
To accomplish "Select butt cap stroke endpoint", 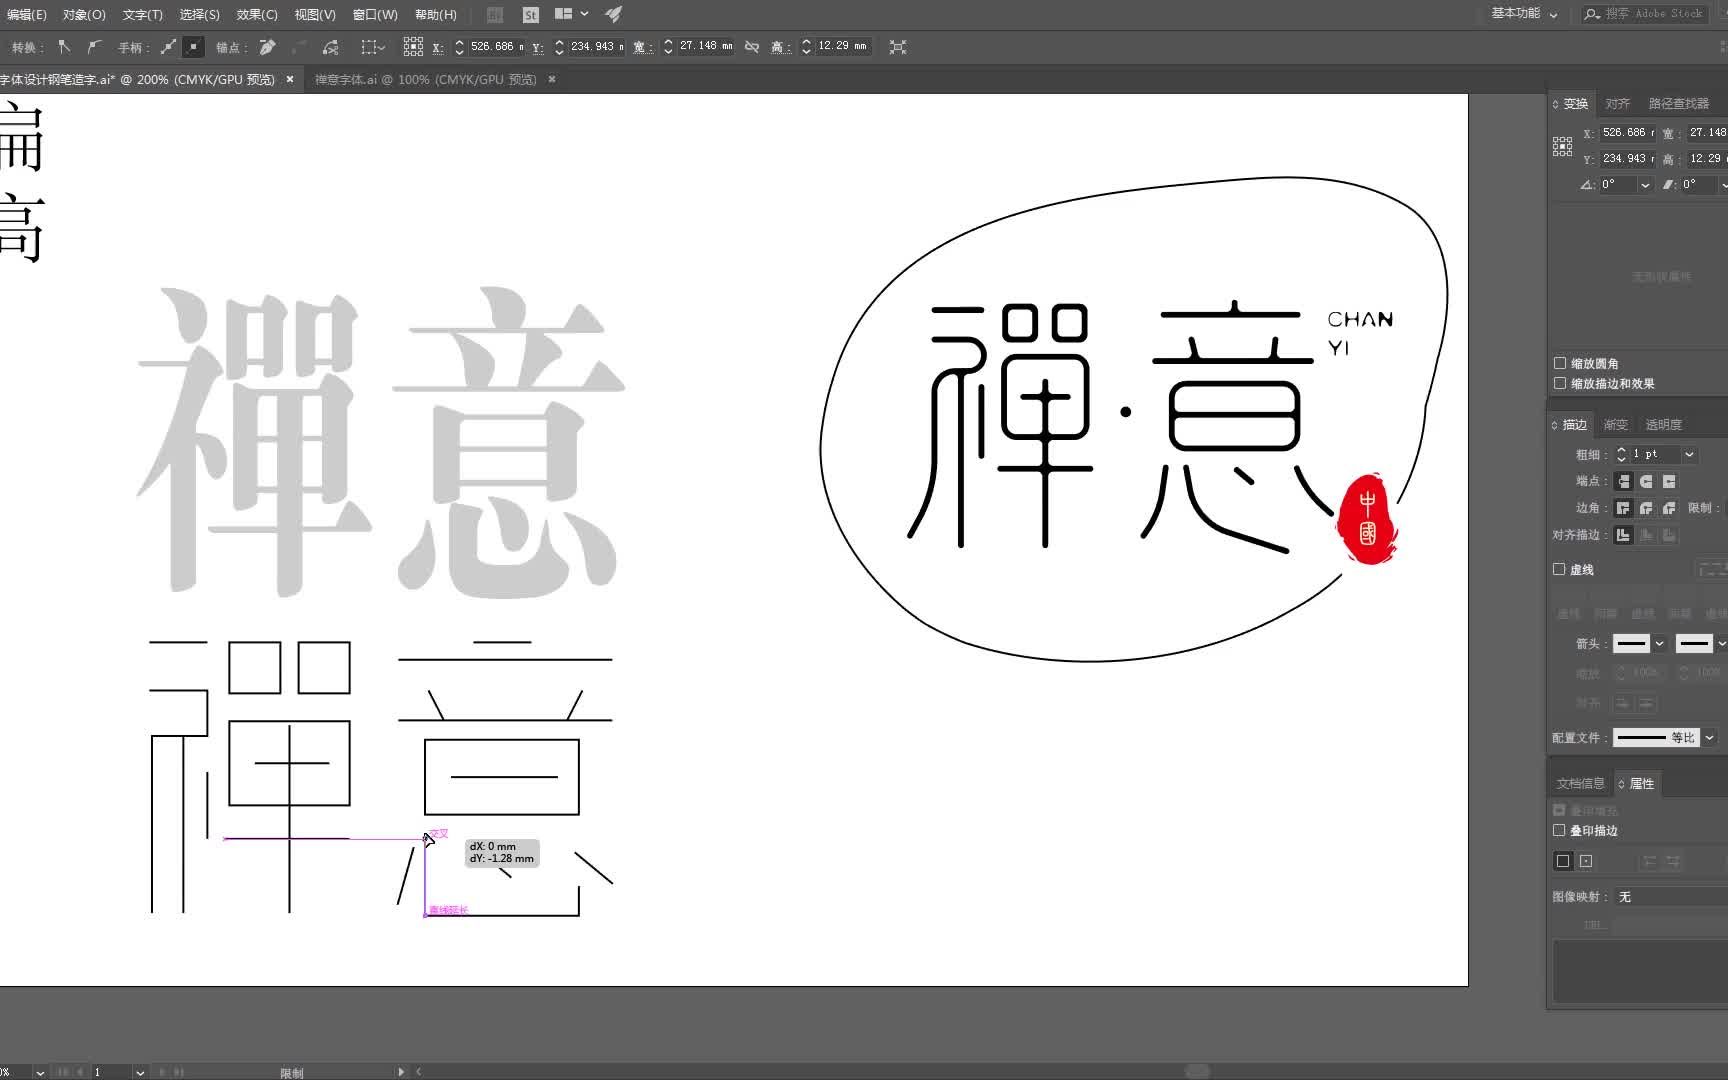I will coord(1623,481).
